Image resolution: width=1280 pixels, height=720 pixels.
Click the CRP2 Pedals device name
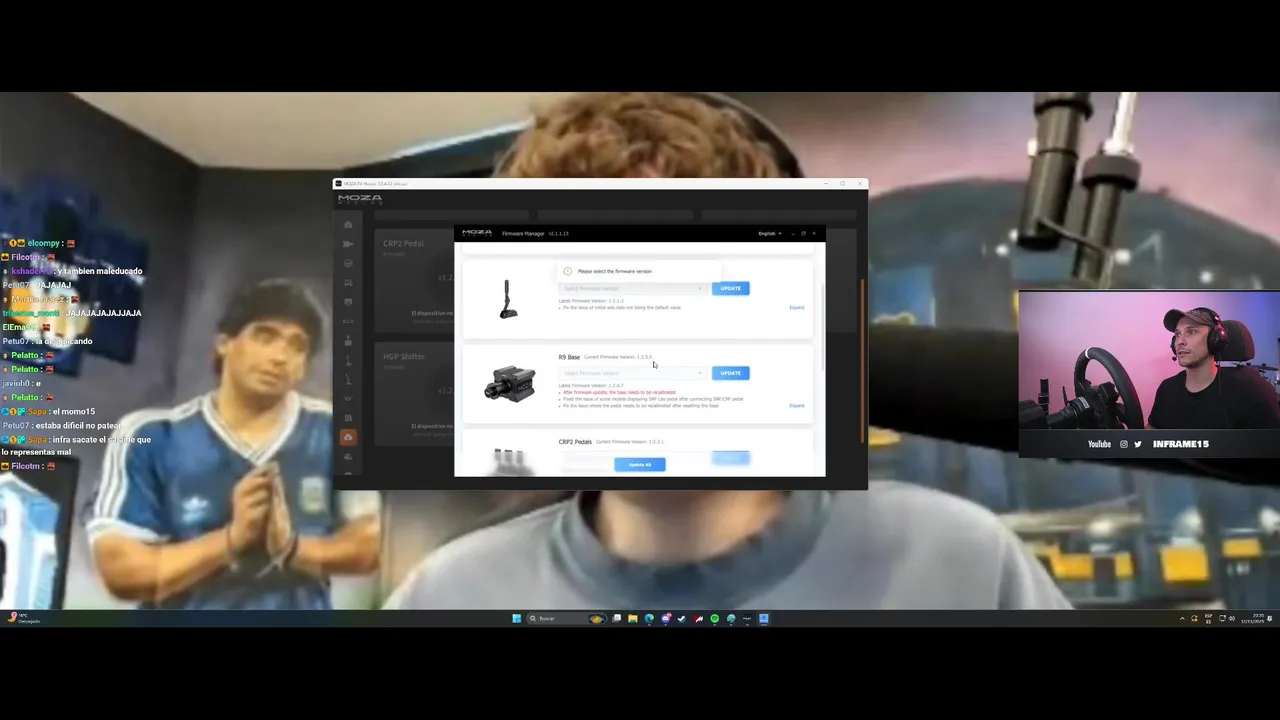pyautogui.click(x=575, y=442)
